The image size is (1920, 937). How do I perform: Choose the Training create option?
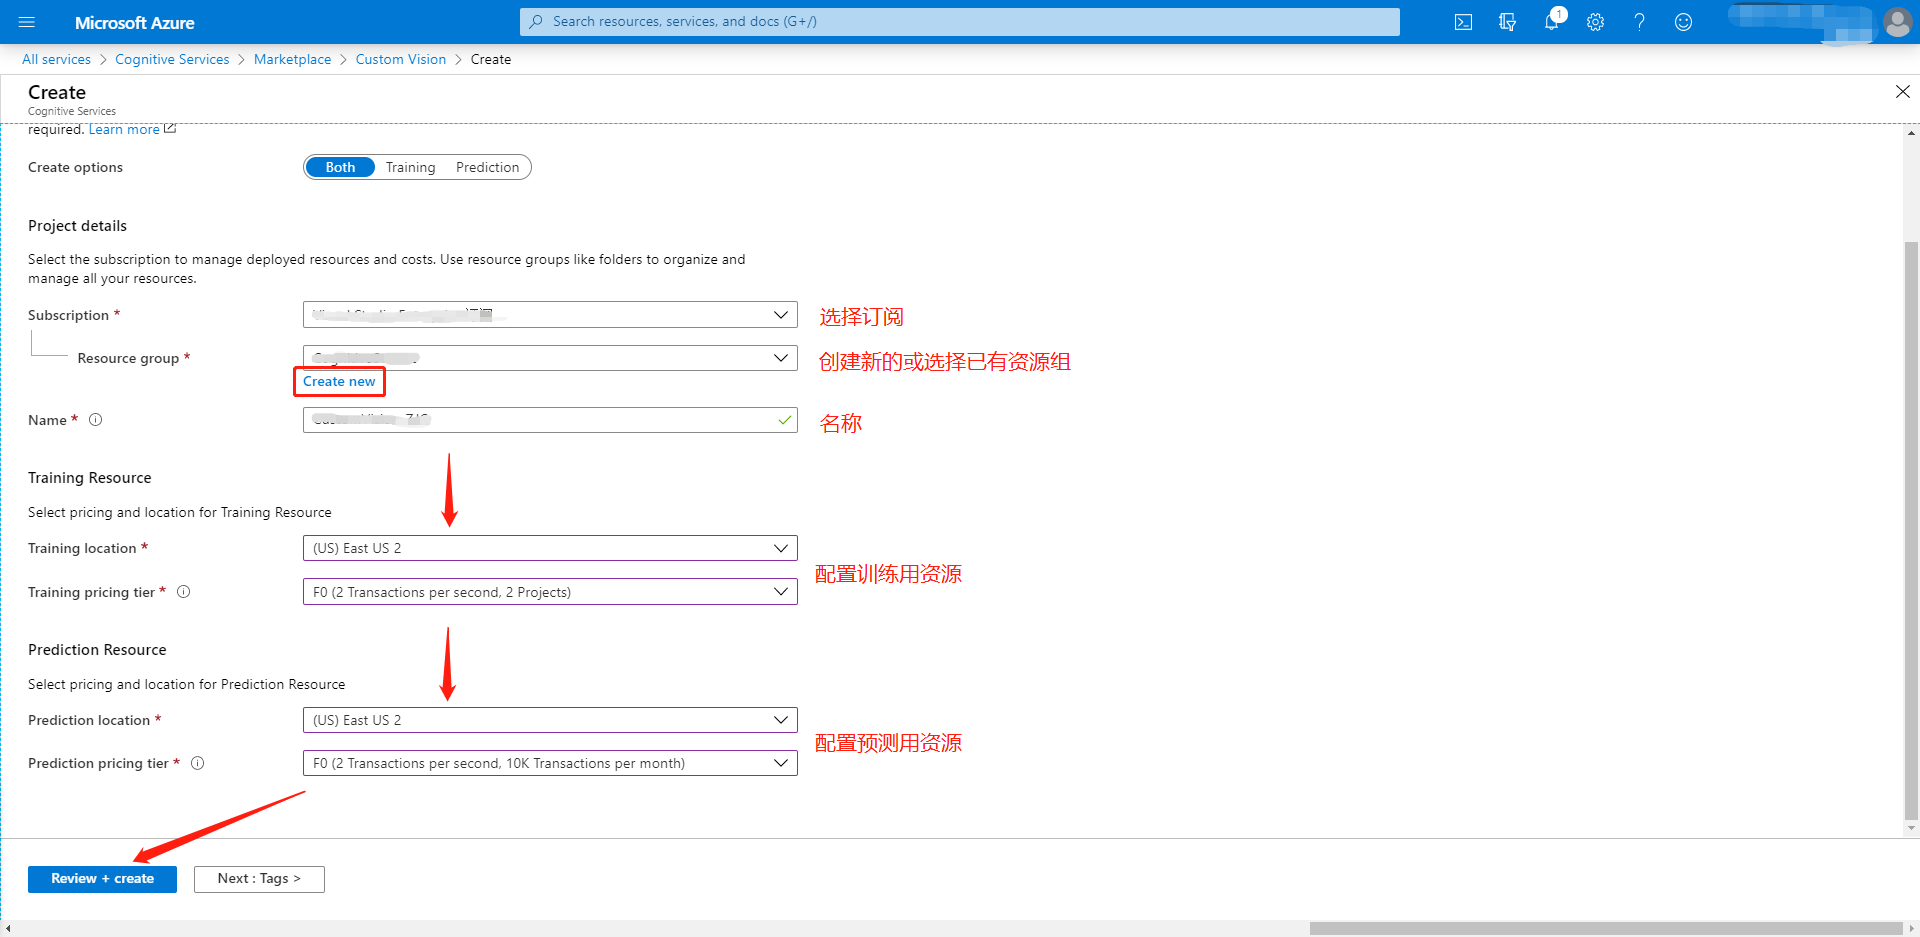tap(410, 167)
